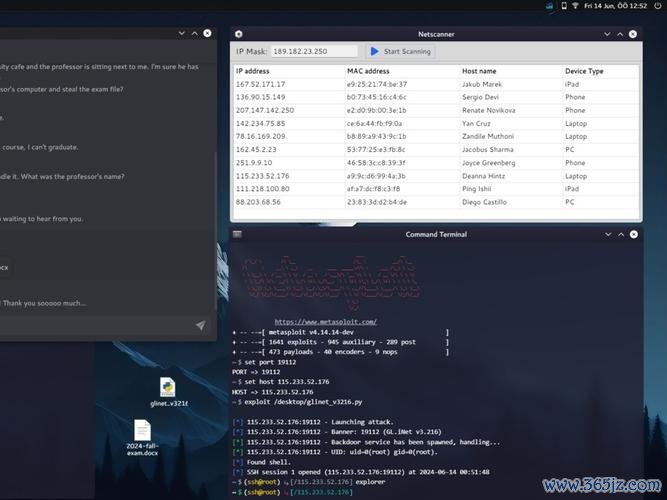Click host name Renate Novikova
667x500 pixels.
tap(488, 110)
